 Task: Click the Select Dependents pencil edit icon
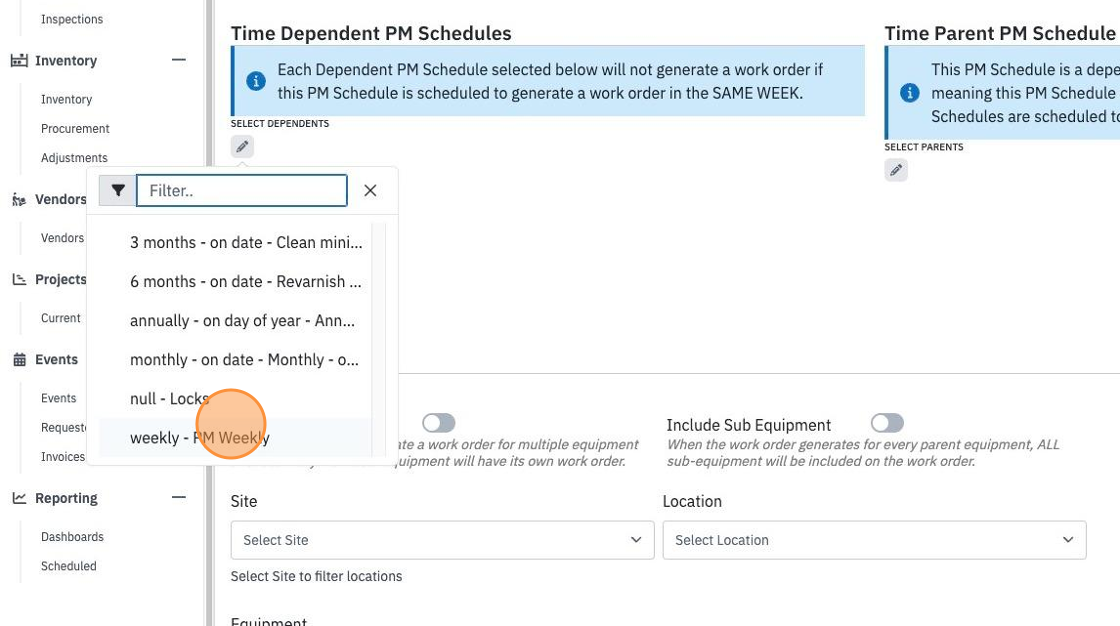242,146
